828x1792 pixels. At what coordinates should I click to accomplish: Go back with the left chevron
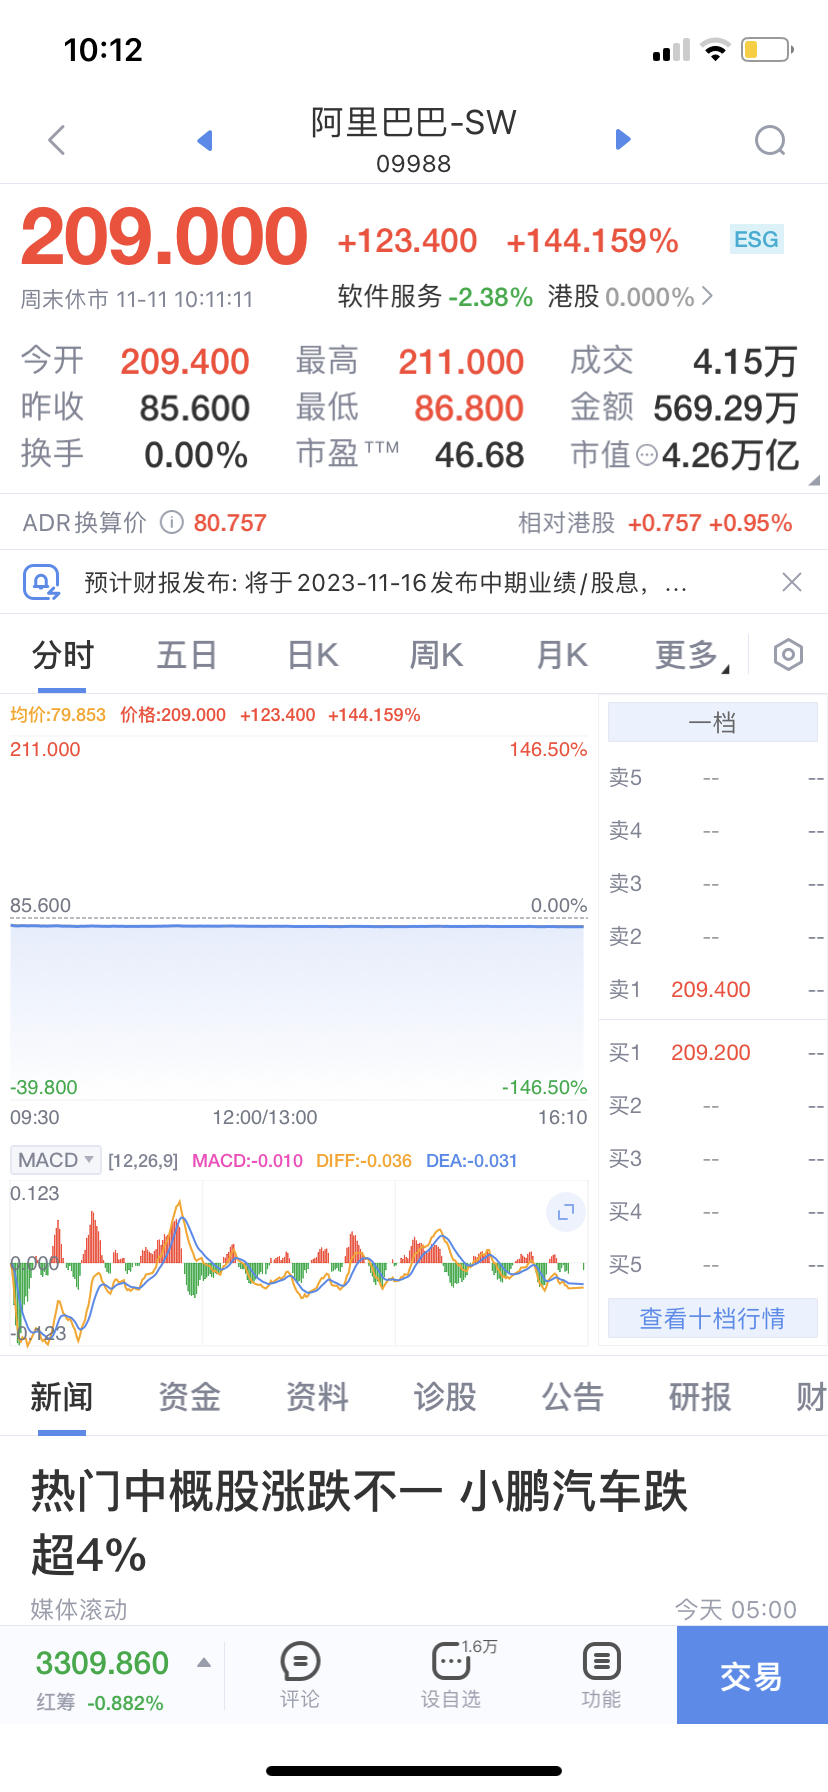57,140
